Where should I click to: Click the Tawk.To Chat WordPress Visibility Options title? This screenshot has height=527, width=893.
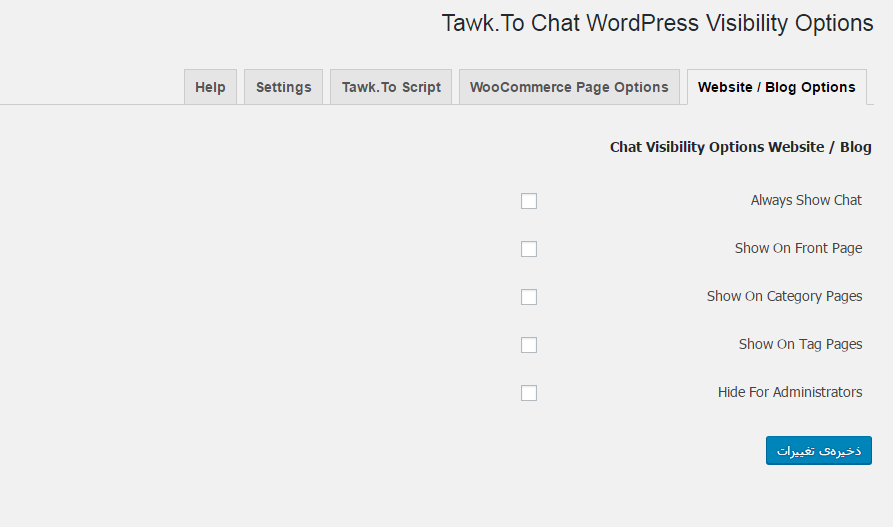pos(657,23)
